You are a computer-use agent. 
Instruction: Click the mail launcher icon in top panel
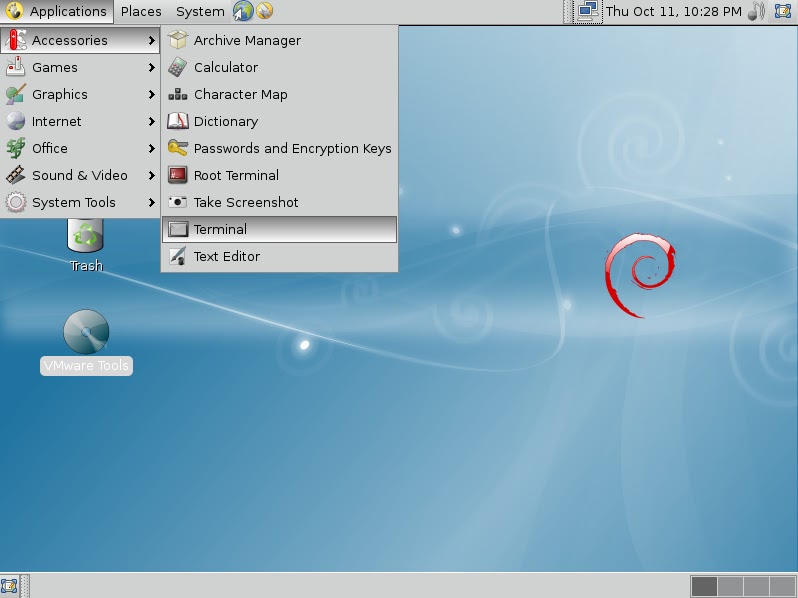[x=264, y=11]
